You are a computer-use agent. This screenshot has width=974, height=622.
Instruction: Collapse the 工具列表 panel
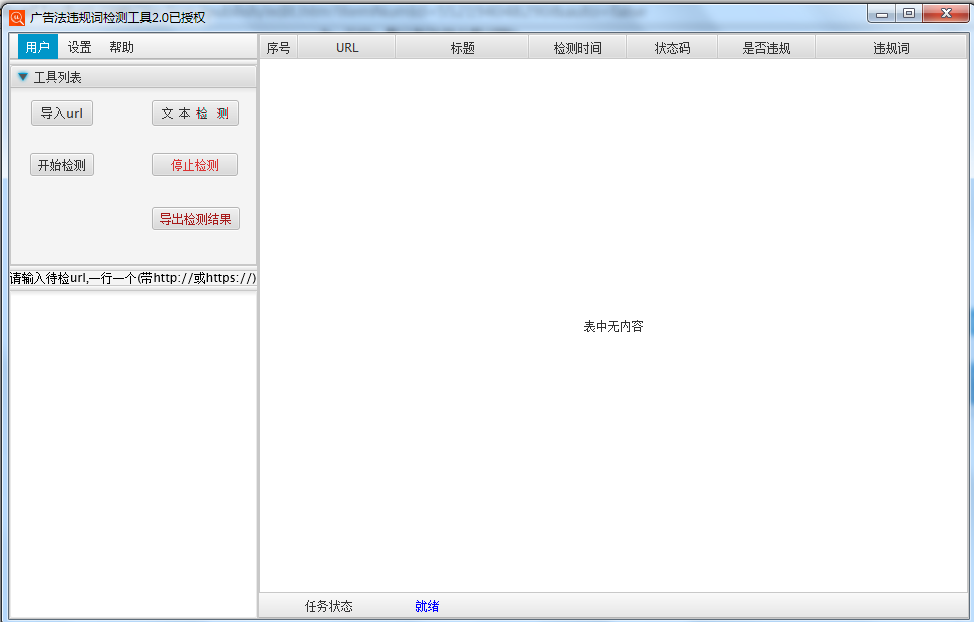[23, 77]
